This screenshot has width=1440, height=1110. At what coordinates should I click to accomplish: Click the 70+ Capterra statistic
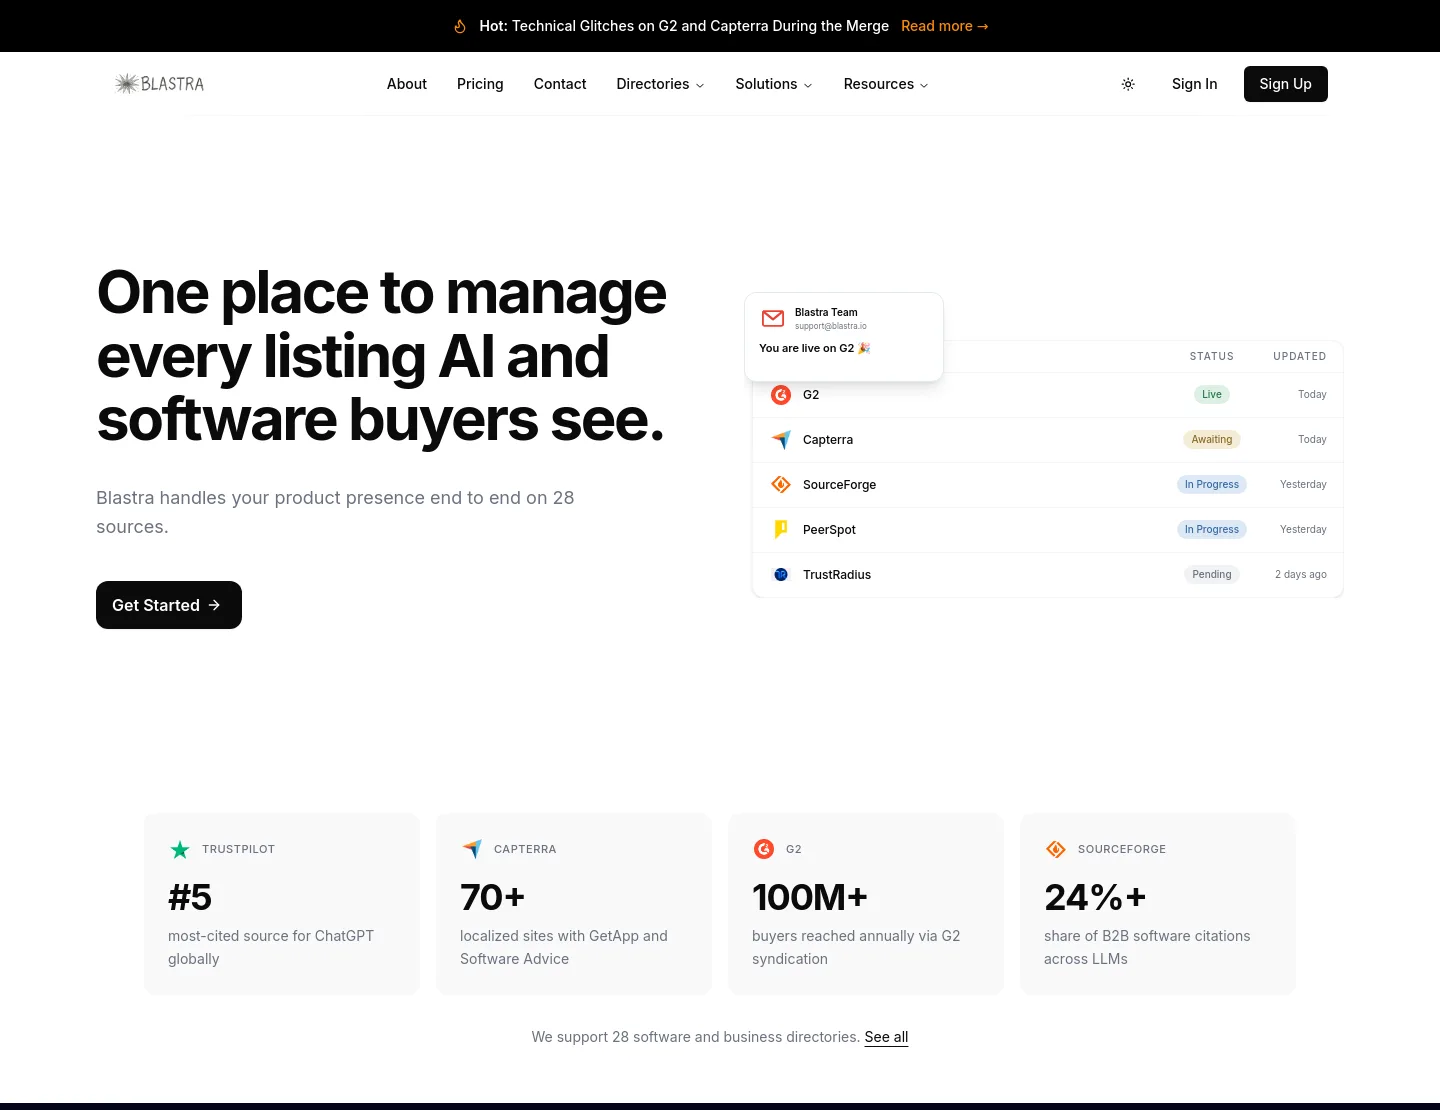[x=492, y=897]
